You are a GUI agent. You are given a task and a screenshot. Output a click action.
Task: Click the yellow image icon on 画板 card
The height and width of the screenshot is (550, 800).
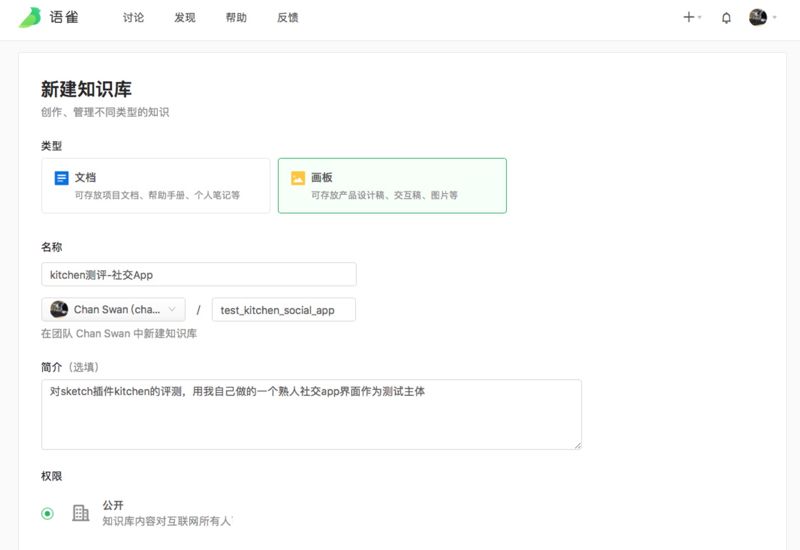pos(298,178)
